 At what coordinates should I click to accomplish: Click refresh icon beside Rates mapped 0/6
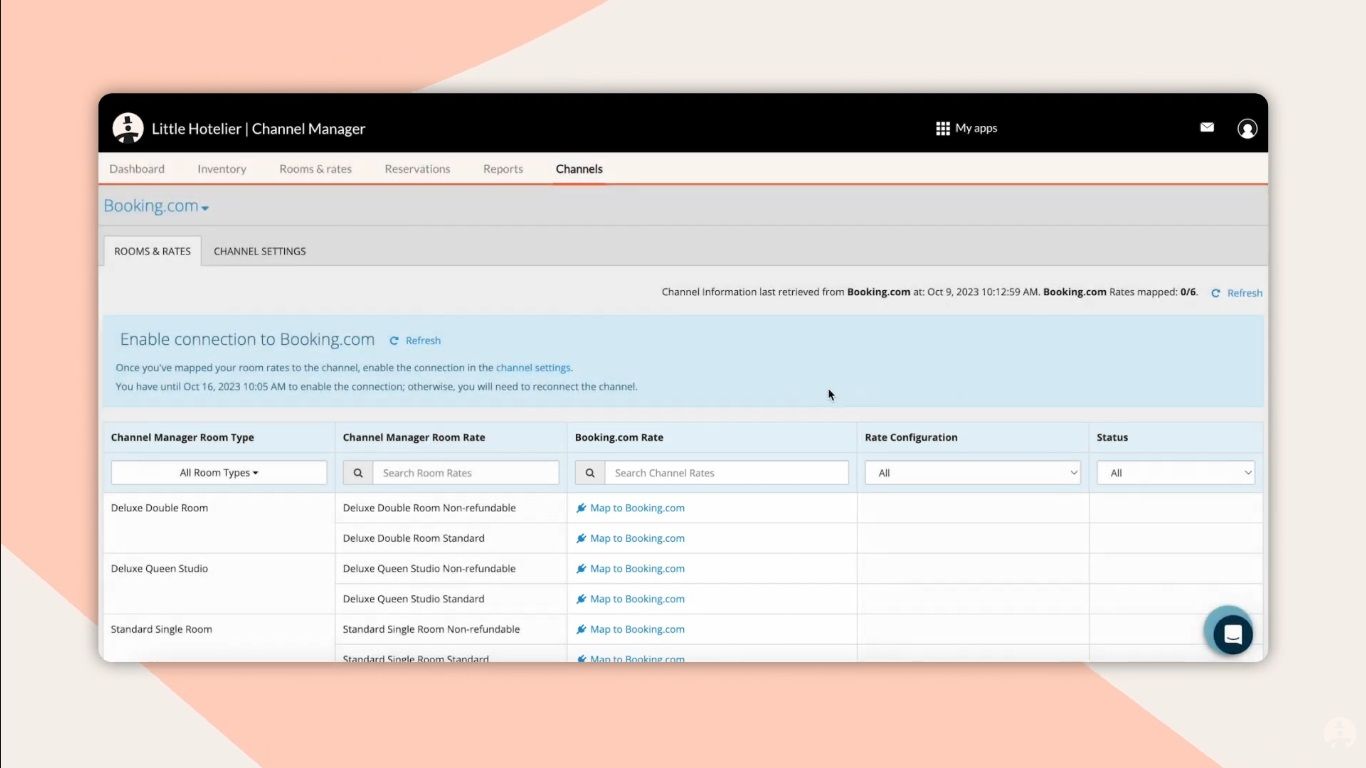point(1215,293)
